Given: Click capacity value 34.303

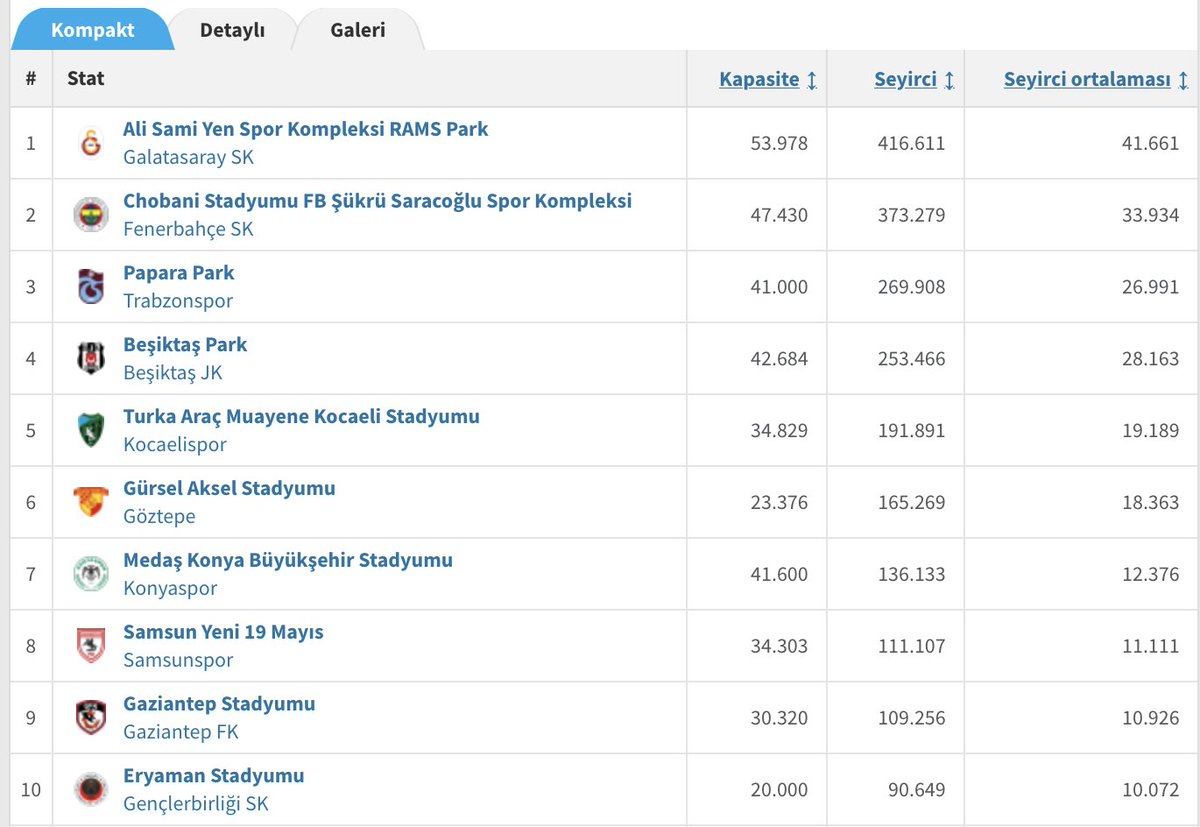Looking at the screenshot, I should pos(779,647).
